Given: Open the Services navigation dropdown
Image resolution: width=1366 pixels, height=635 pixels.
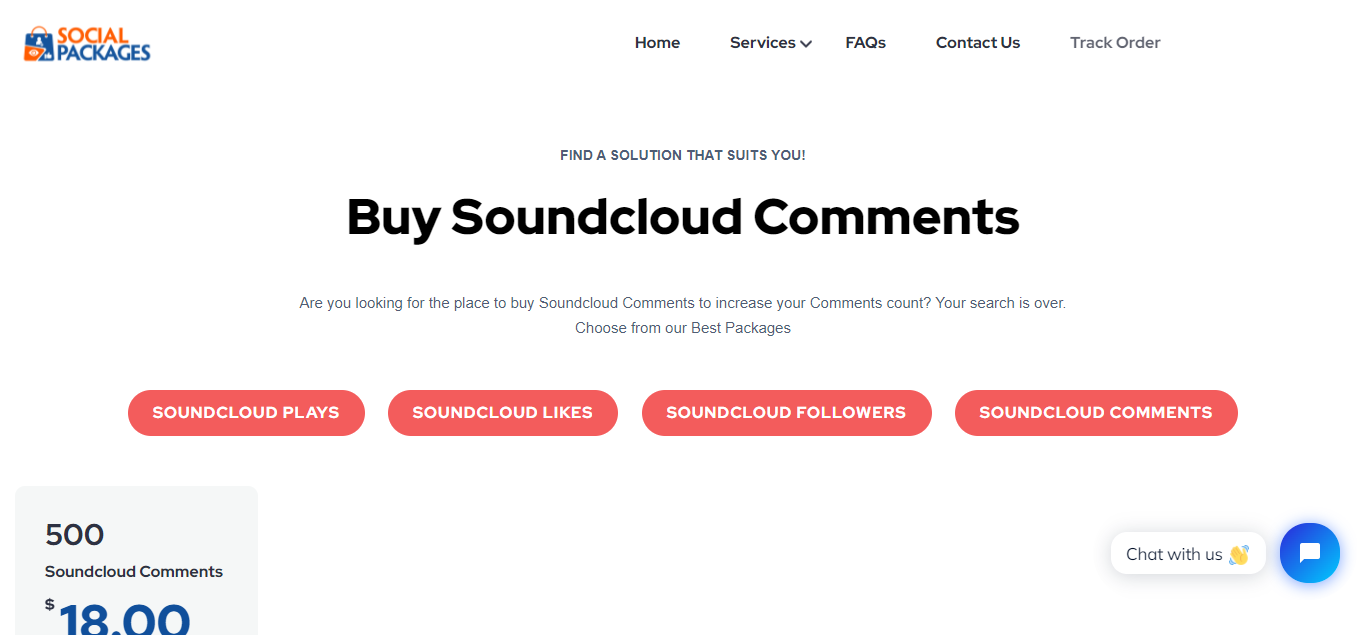Looking at the screenshot, I should point(763,42).
